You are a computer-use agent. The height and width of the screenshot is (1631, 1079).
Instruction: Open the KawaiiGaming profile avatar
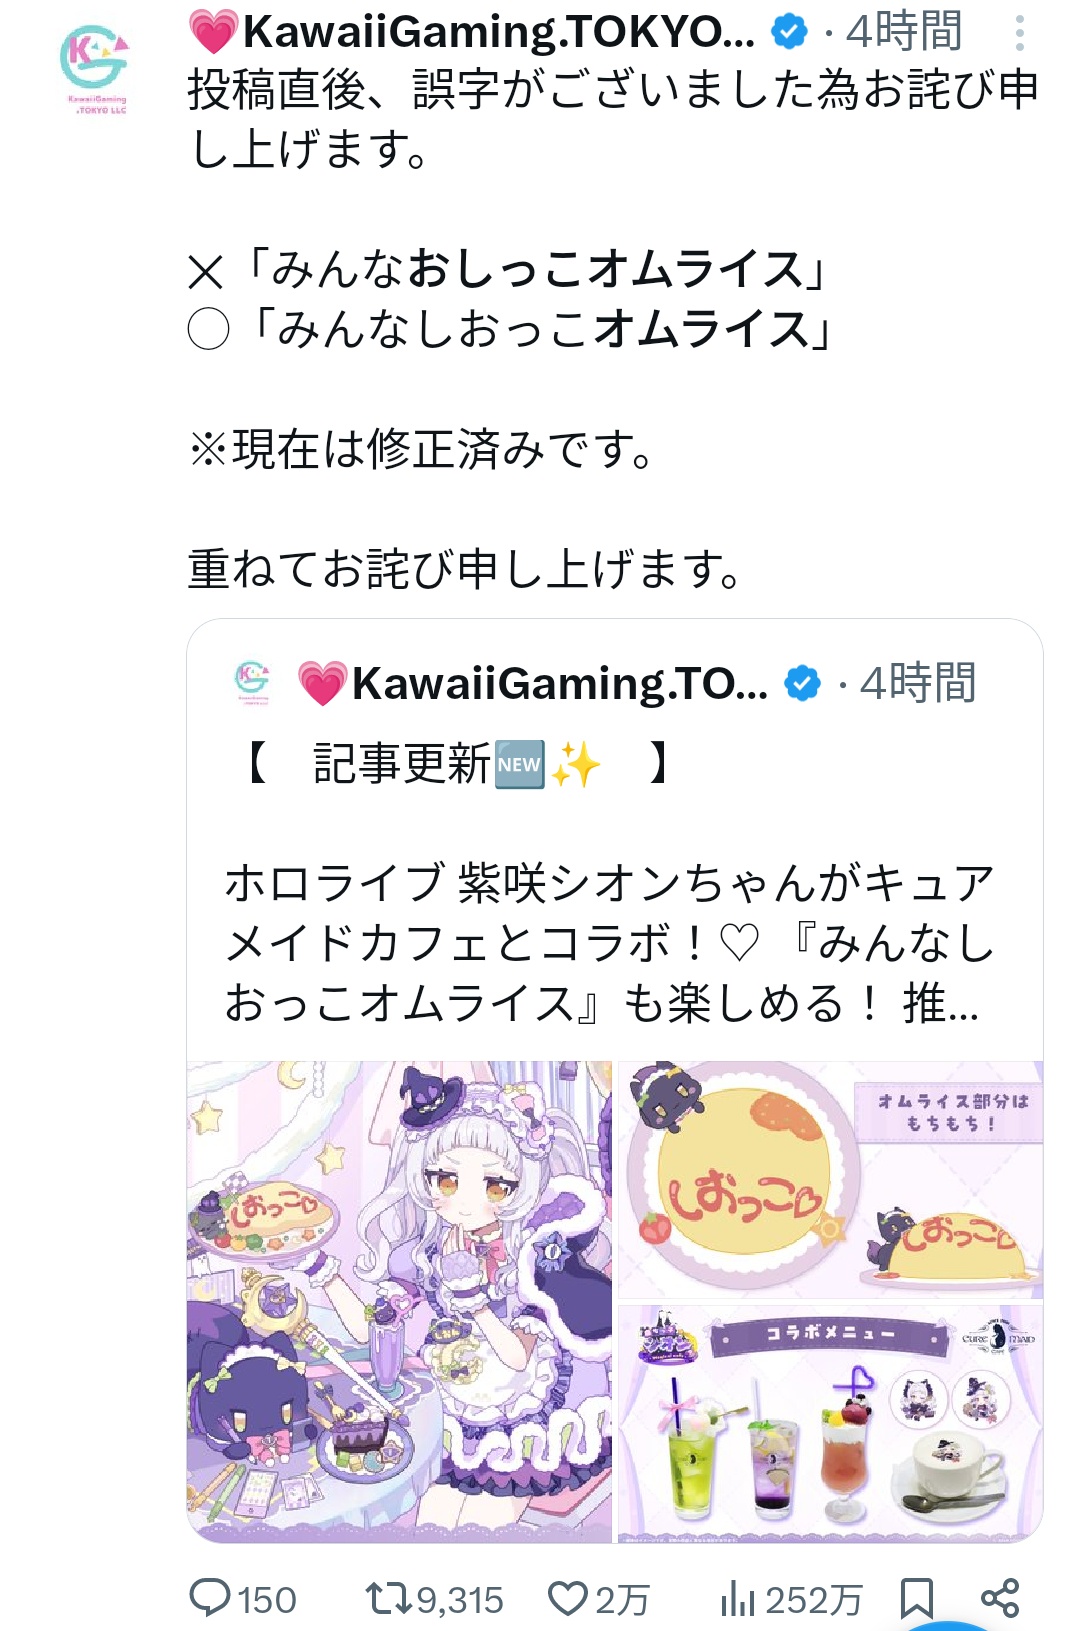click(x=95, y=68)
